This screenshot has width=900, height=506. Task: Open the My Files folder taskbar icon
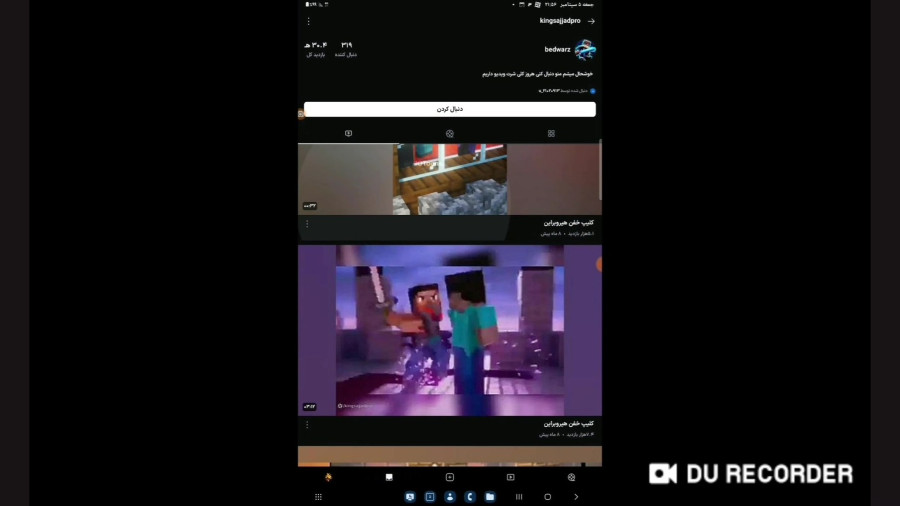[x=490, y=497]
